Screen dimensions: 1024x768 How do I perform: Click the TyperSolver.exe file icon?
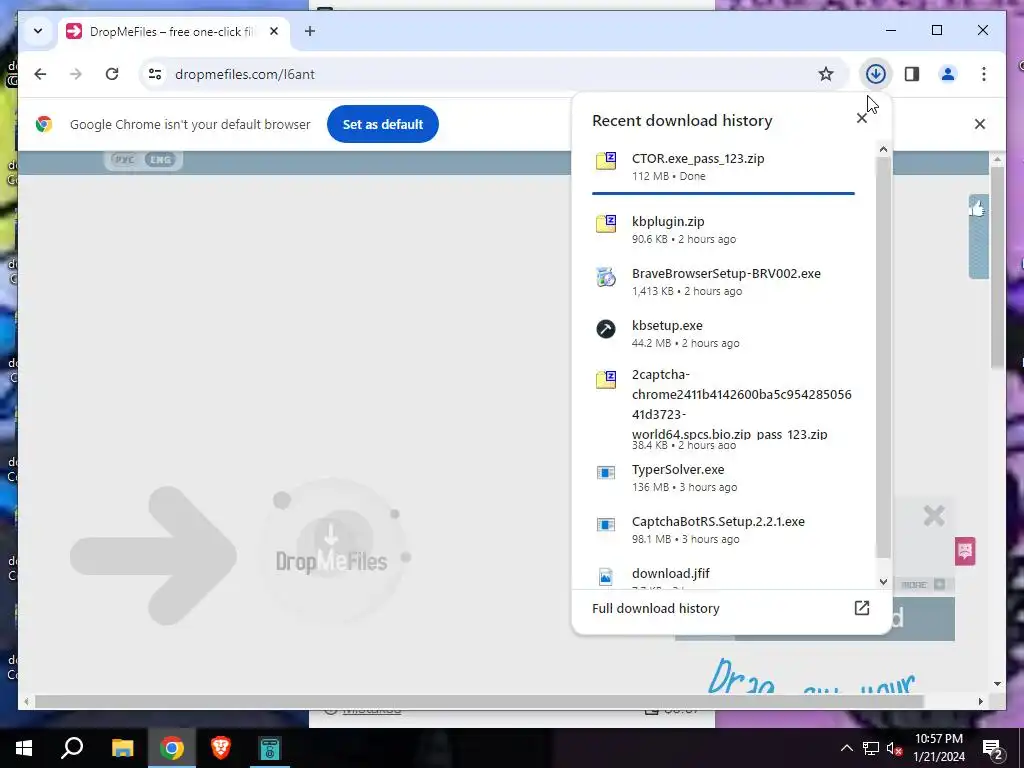pos(605,472)
